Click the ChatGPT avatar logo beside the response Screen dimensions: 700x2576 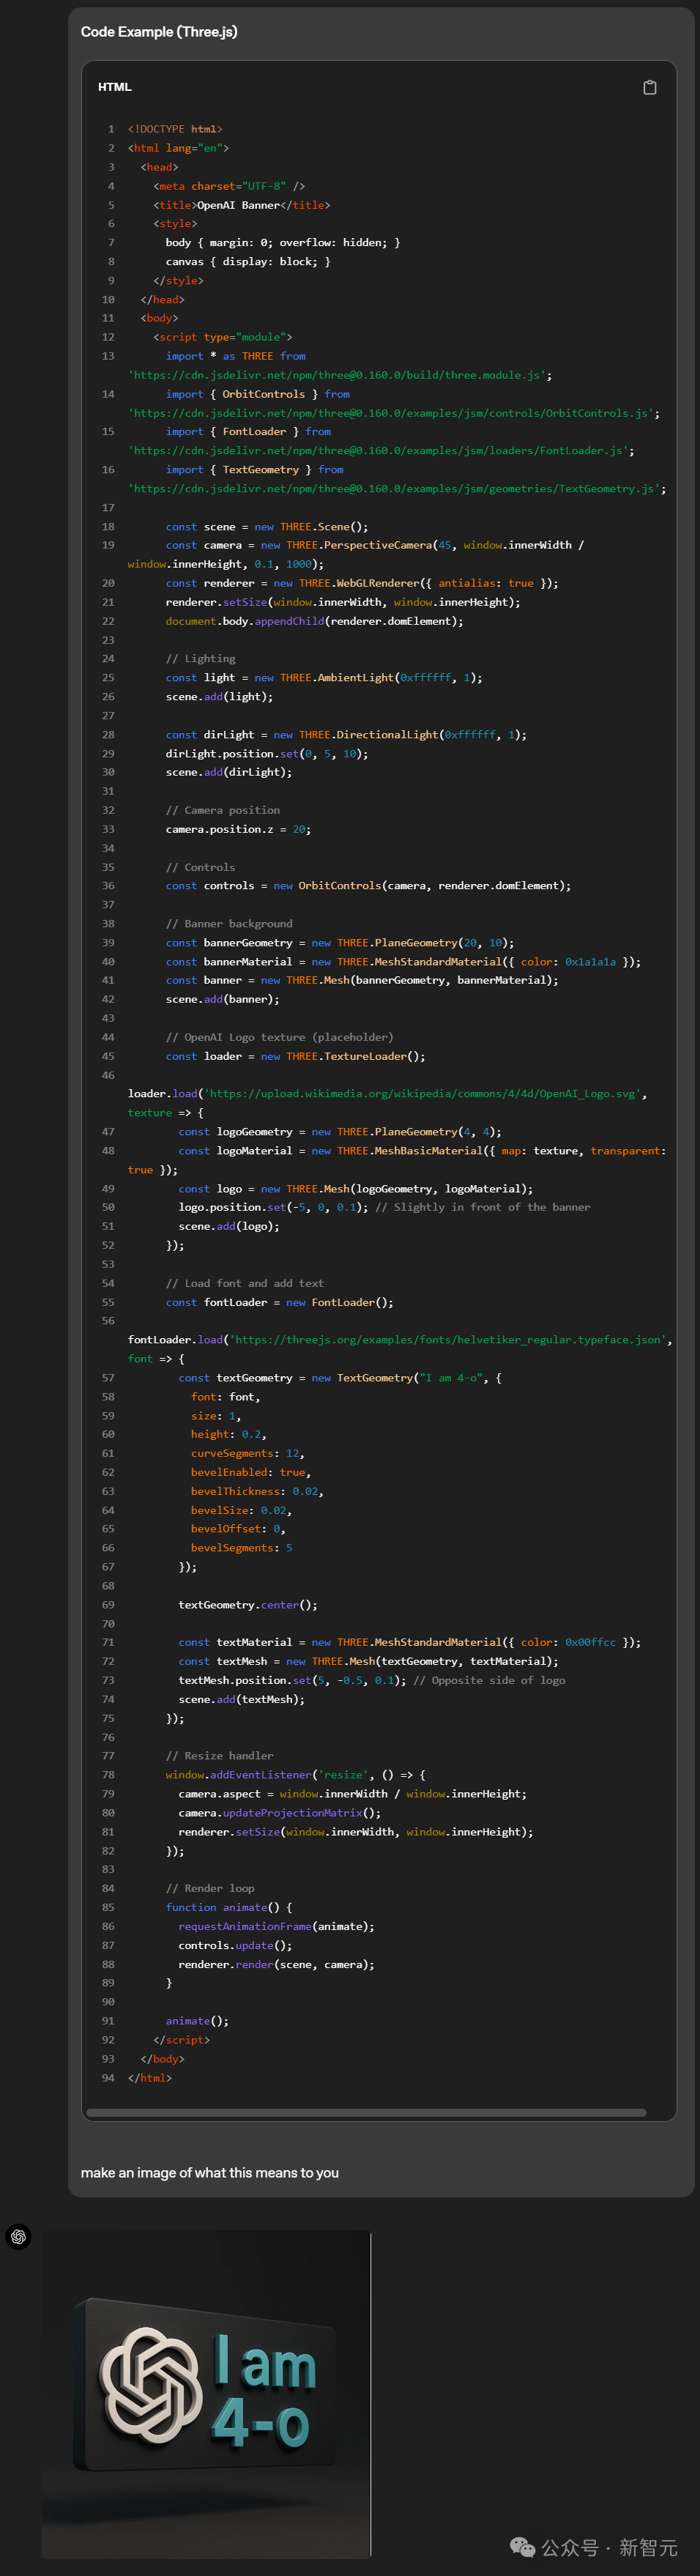point(18,2236)
